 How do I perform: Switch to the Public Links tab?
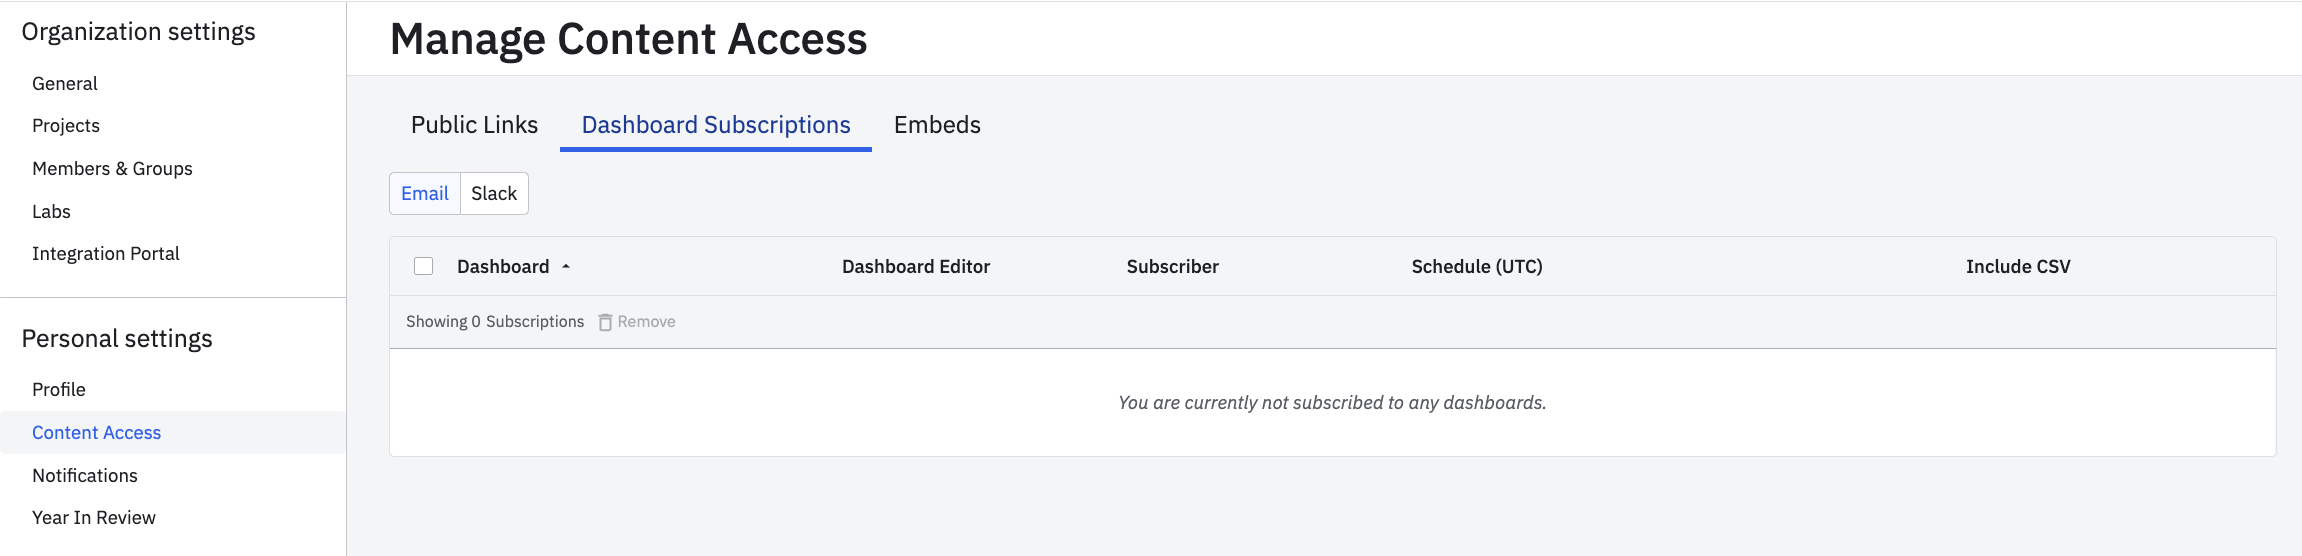tap(474, 125)
